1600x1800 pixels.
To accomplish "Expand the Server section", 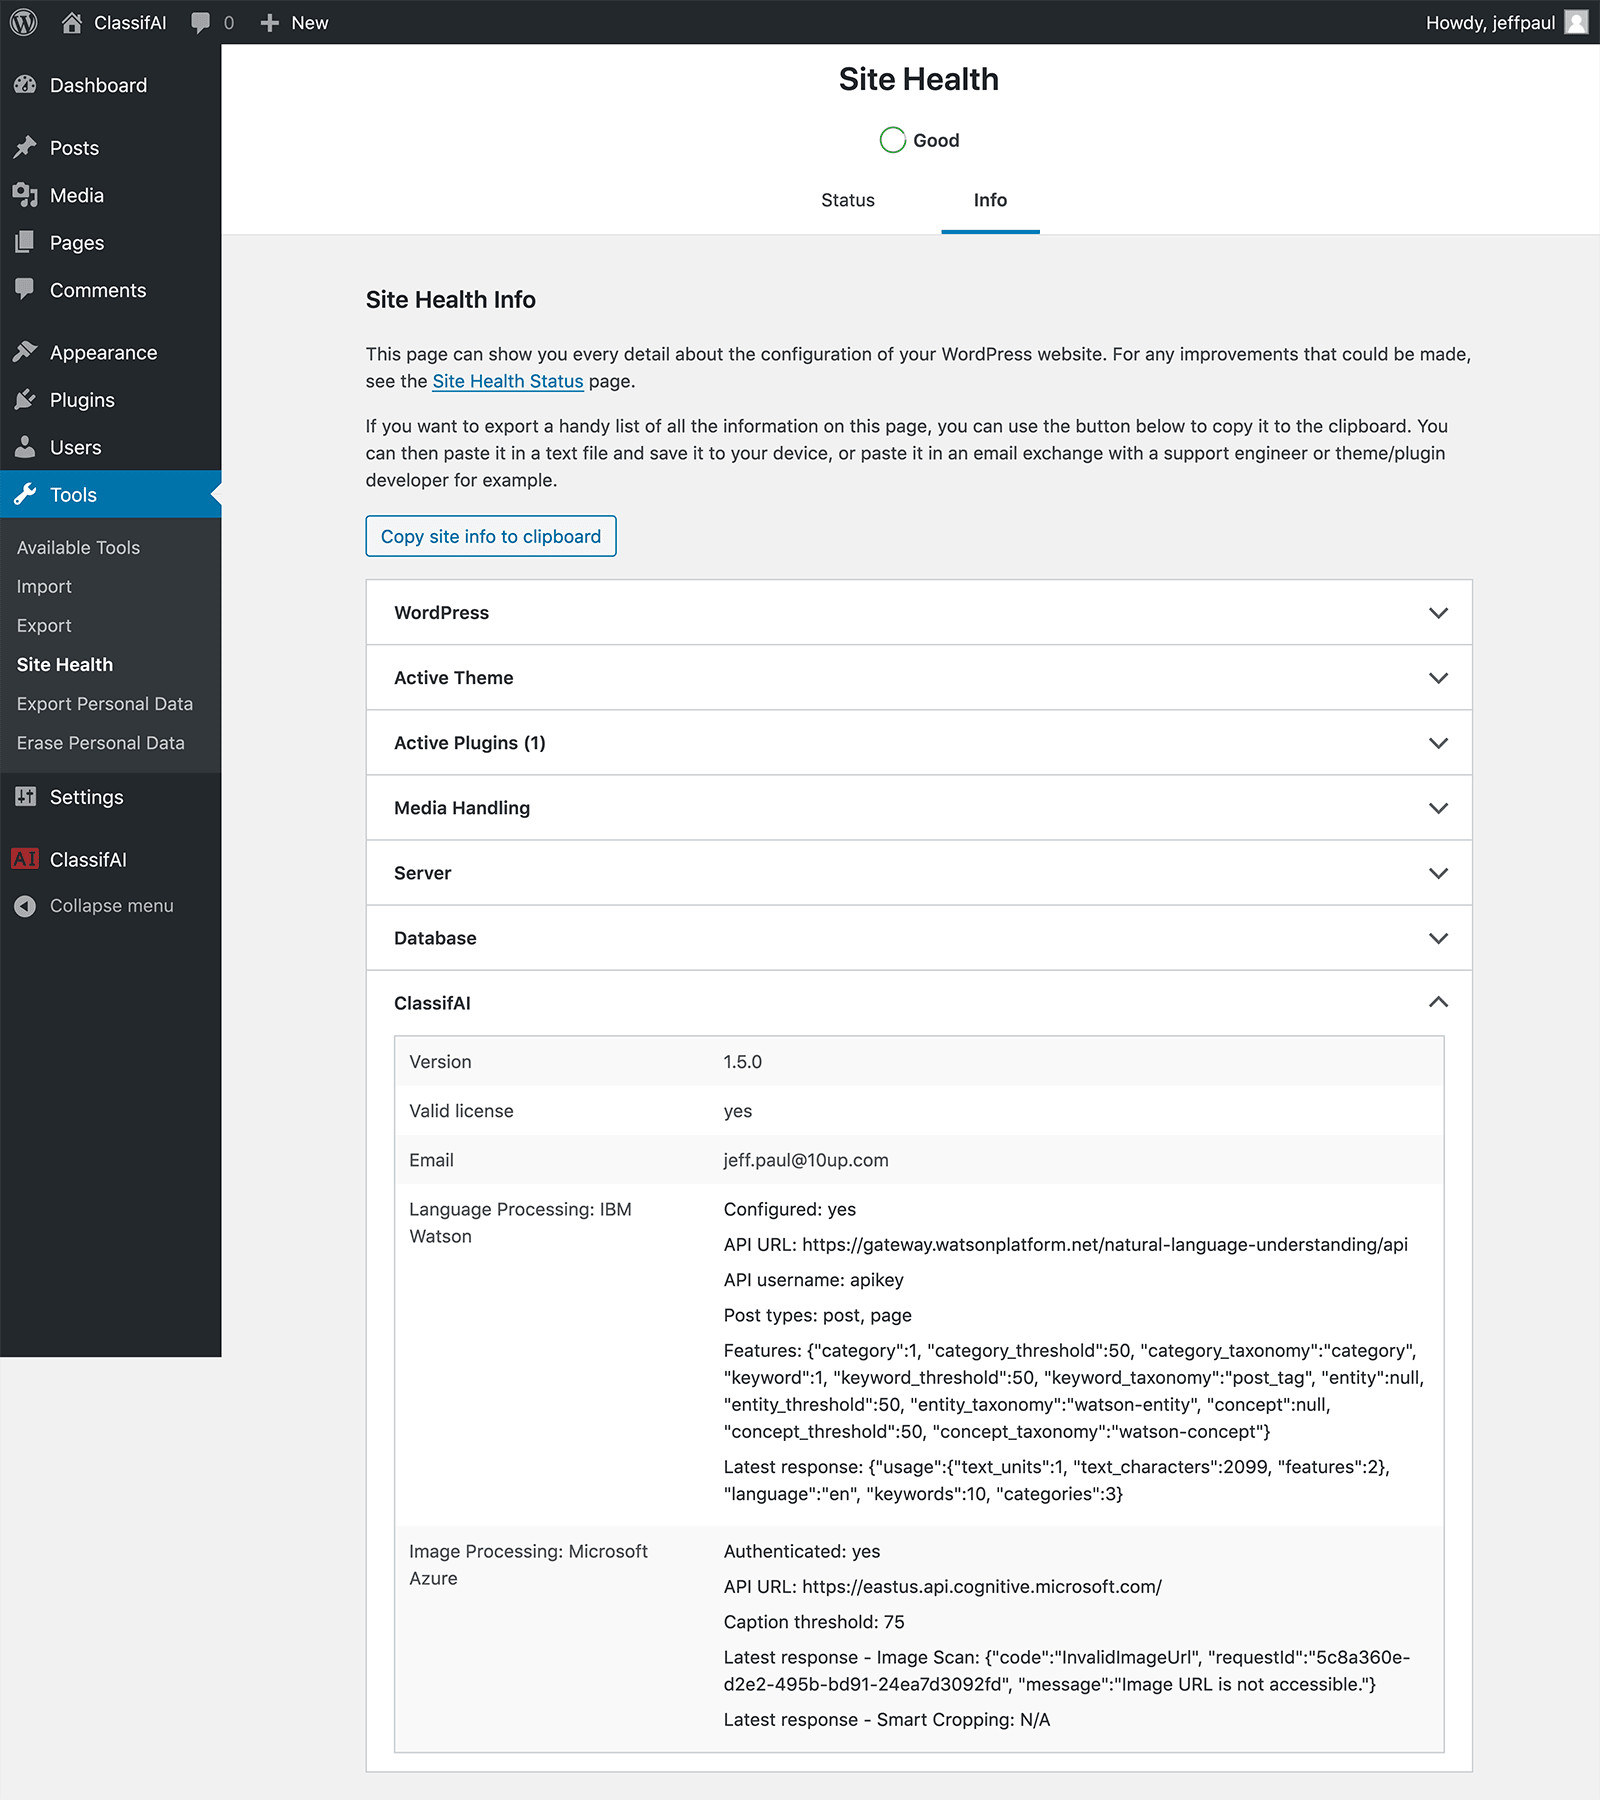I will click(919, 873).
